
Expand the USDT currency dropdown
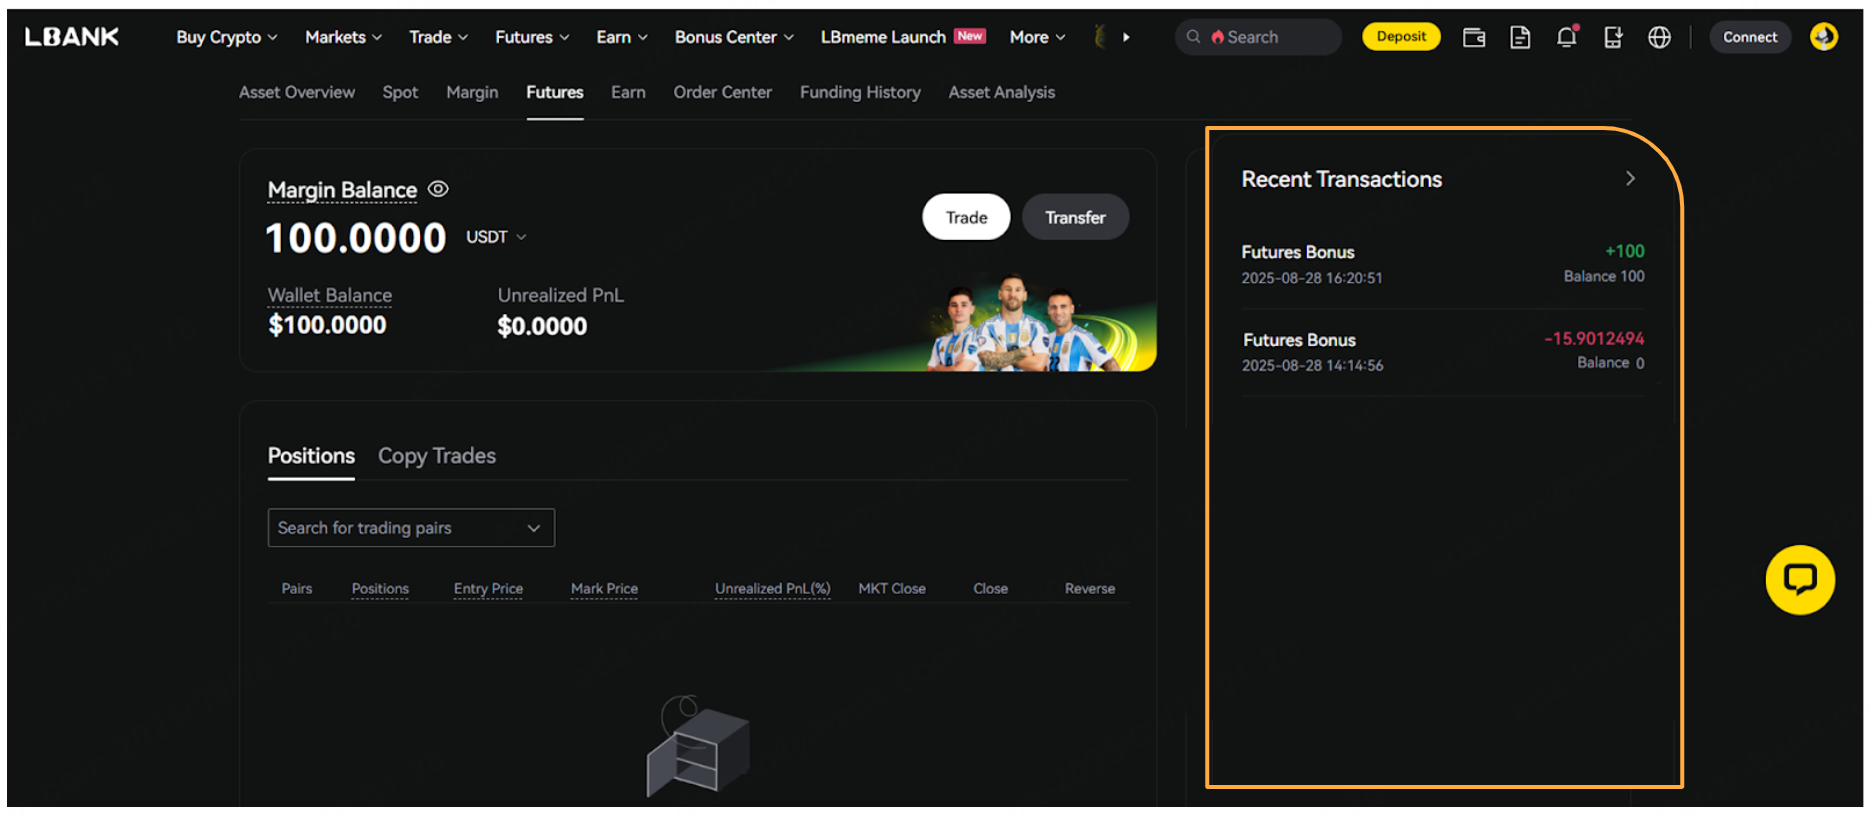tap(496, 237)
